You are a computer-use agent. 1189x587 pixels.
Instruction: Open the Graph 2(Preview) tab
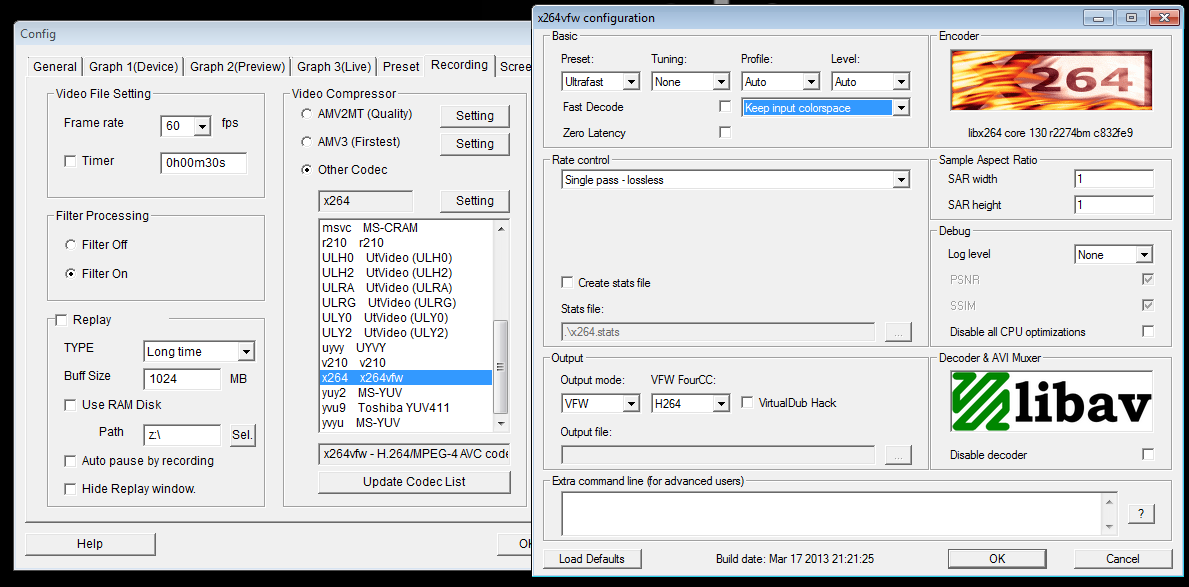(238, 67)
